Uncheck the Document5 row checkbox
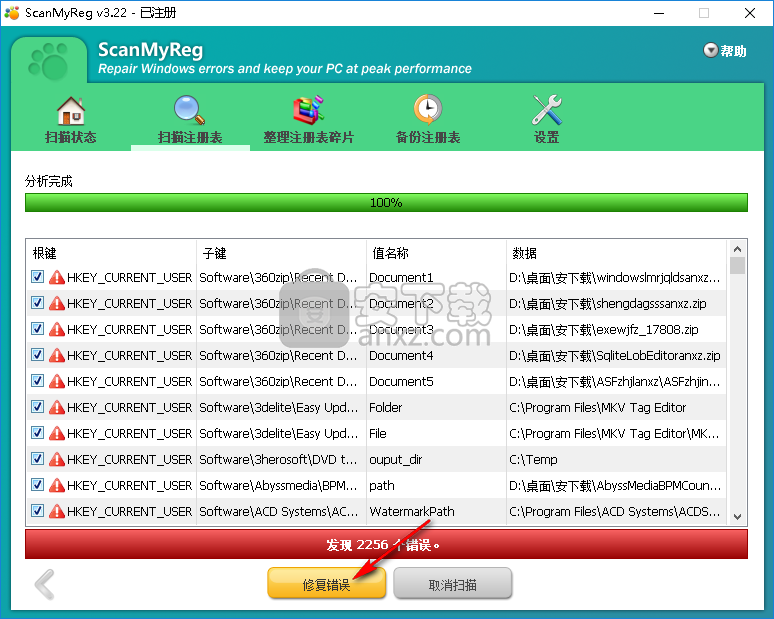 38,381
